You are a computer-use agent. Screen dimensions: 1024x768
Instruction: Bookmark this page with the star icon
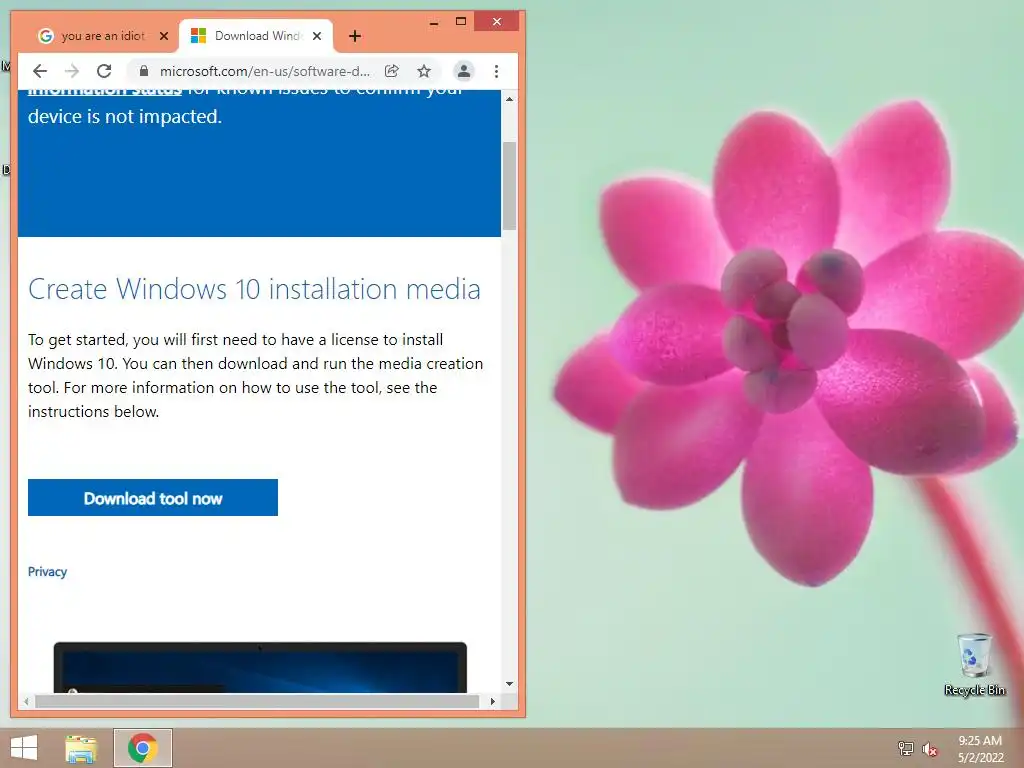point(424,71)
